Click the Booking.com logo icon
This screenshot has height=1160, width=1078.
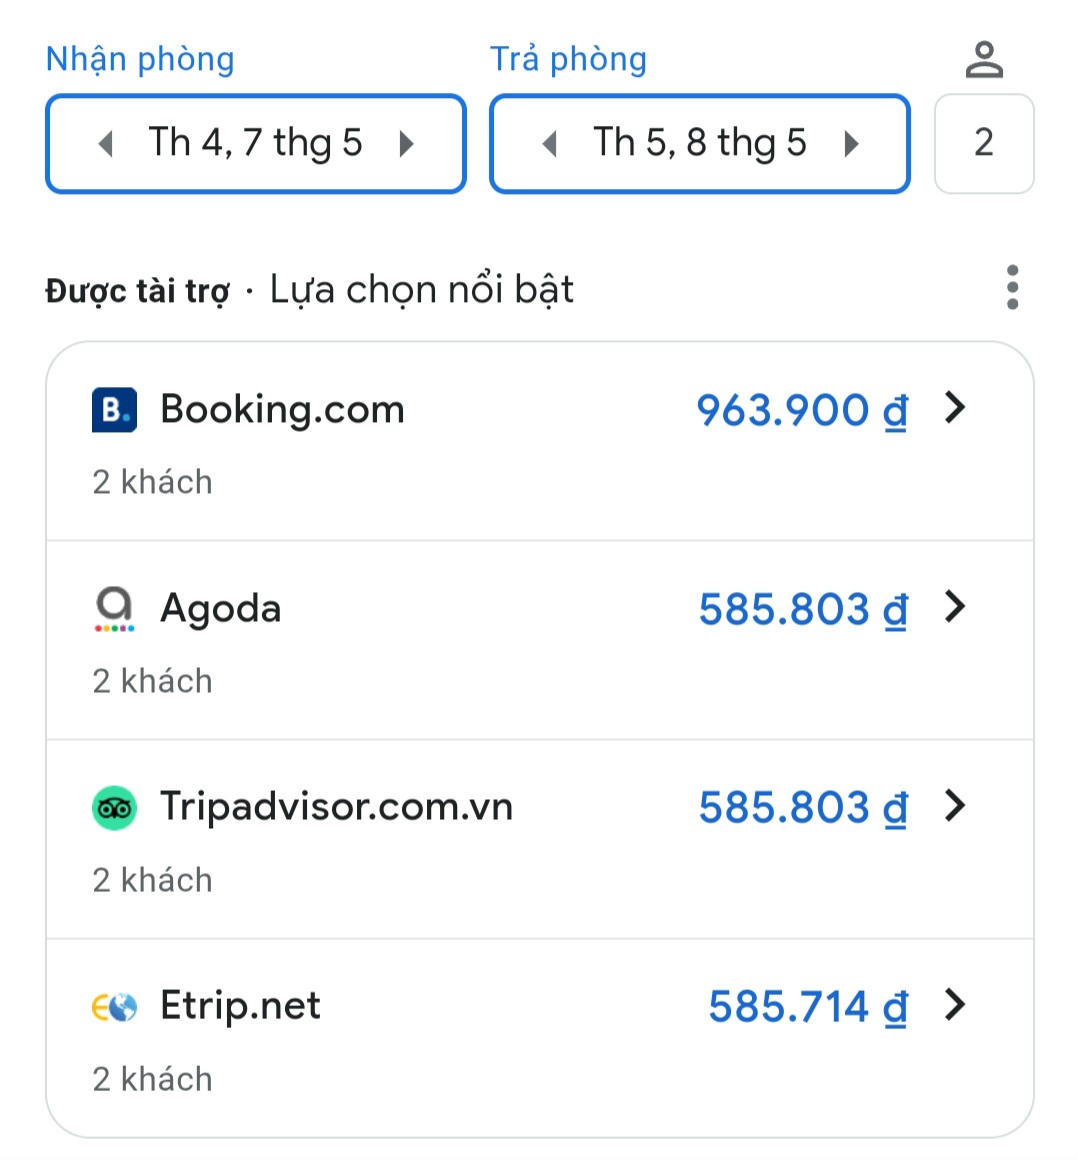(x=114, y=410)
